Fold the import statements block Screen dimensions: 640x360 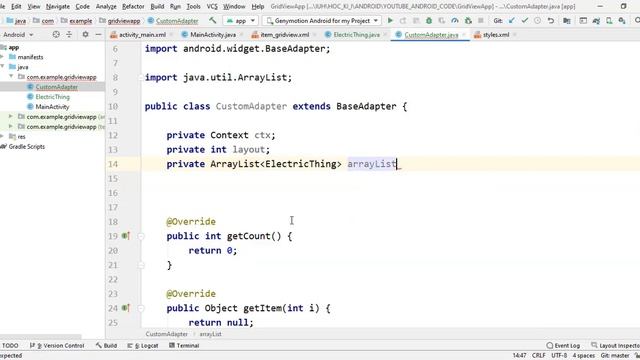[x=141, y=78]
